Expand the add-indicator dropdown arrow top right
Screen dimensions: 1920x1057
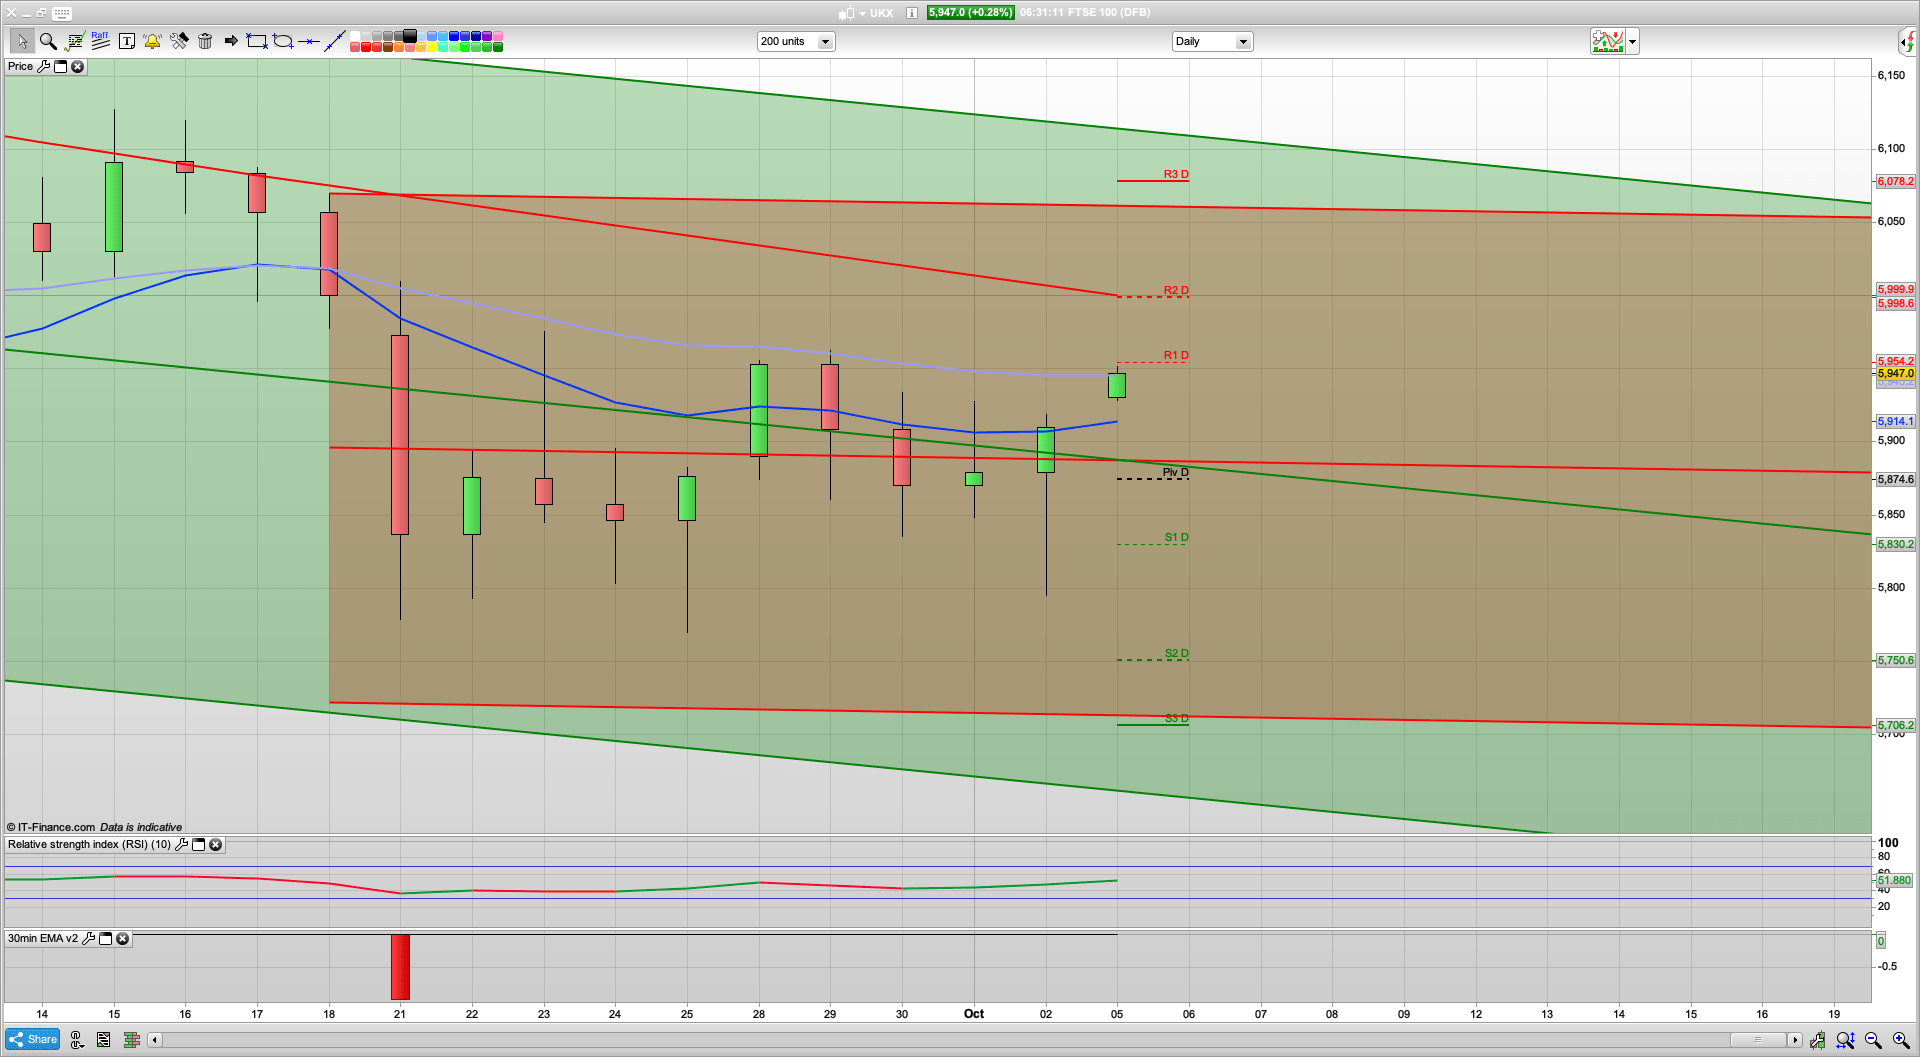click(x=1631, y=41)
